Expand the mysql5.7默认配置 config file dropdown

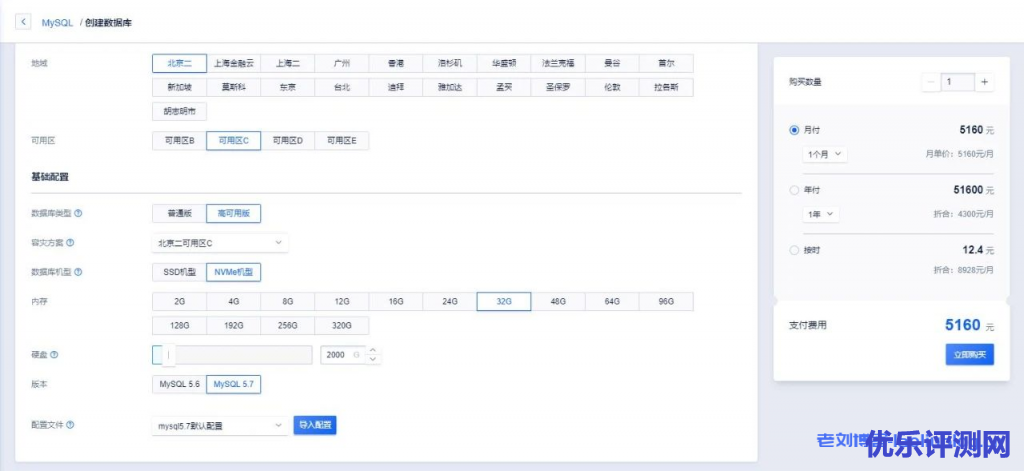pyautogui.click(x=219, y=425)
